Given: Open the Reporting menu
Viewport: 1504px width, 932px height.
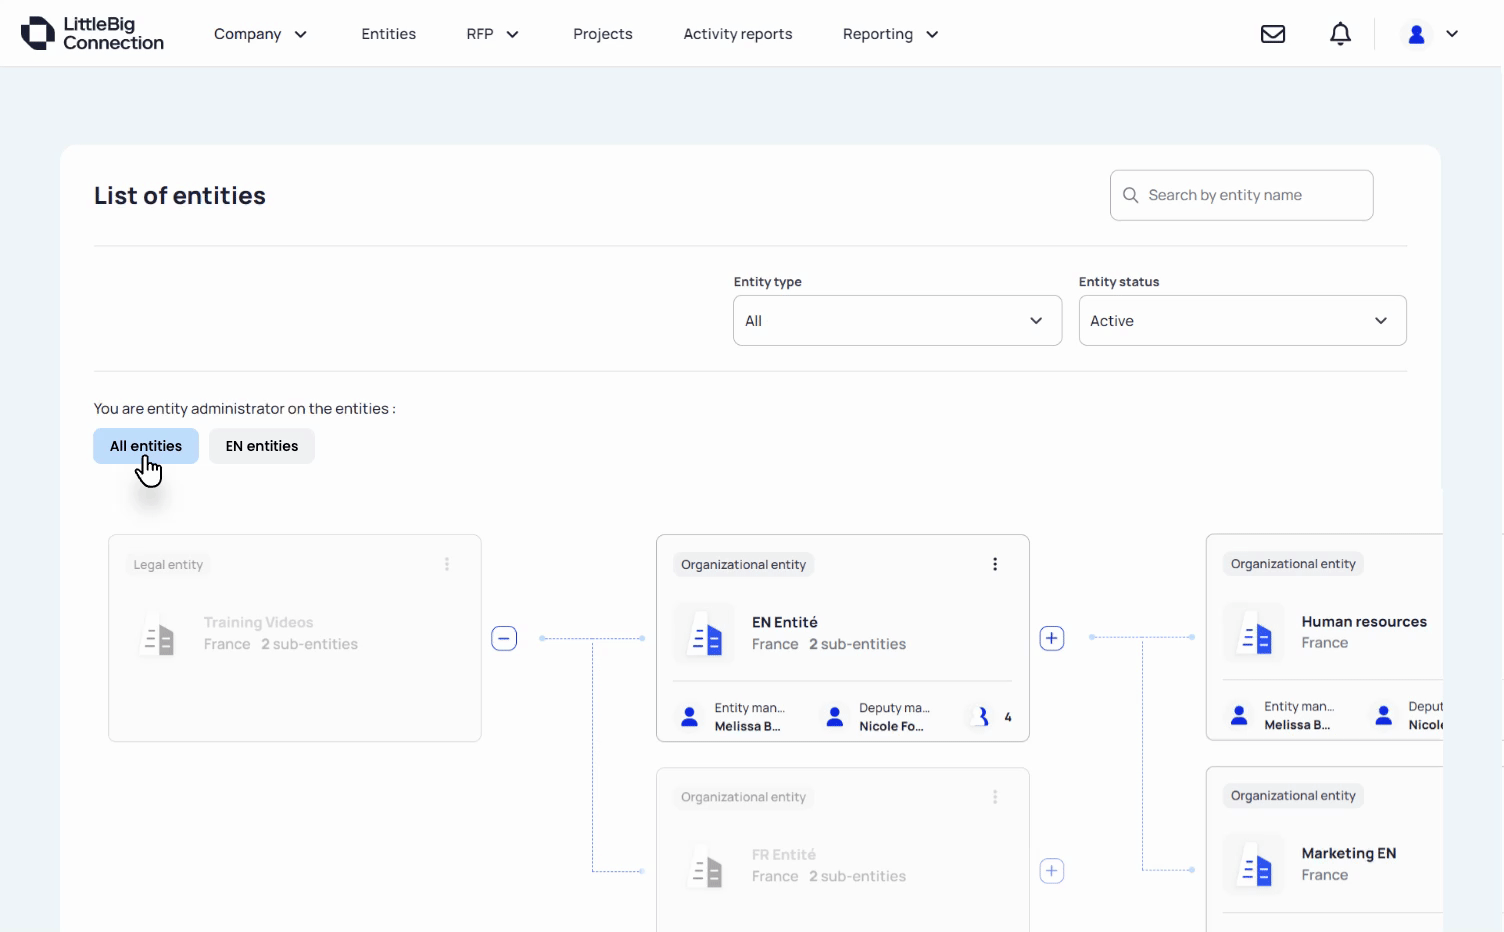Looking at the screenshot, I should pos(890,34).
